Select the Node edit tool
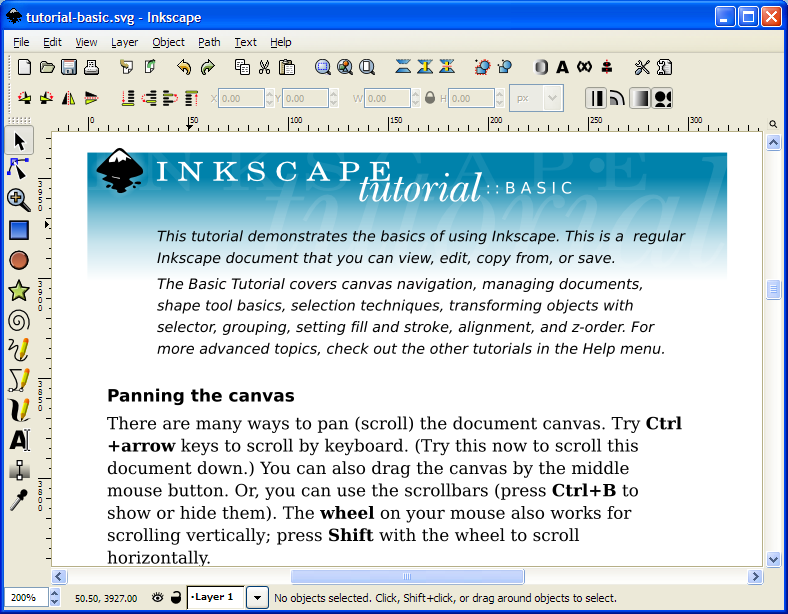788x614 pixels. (18, 168)
